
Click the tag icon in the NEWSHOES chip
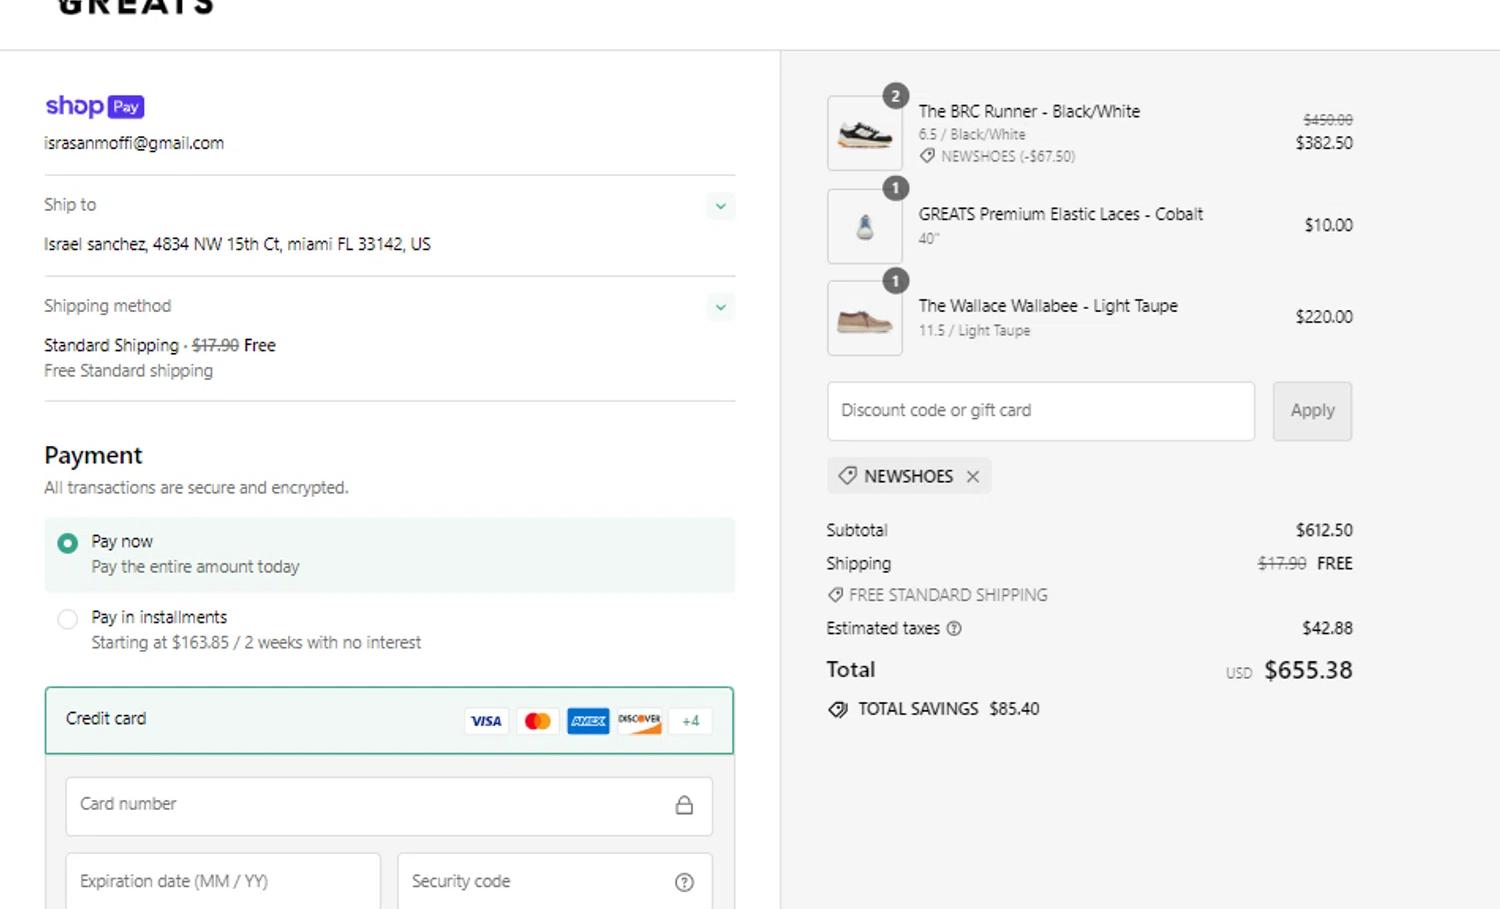tap(847, 476)
